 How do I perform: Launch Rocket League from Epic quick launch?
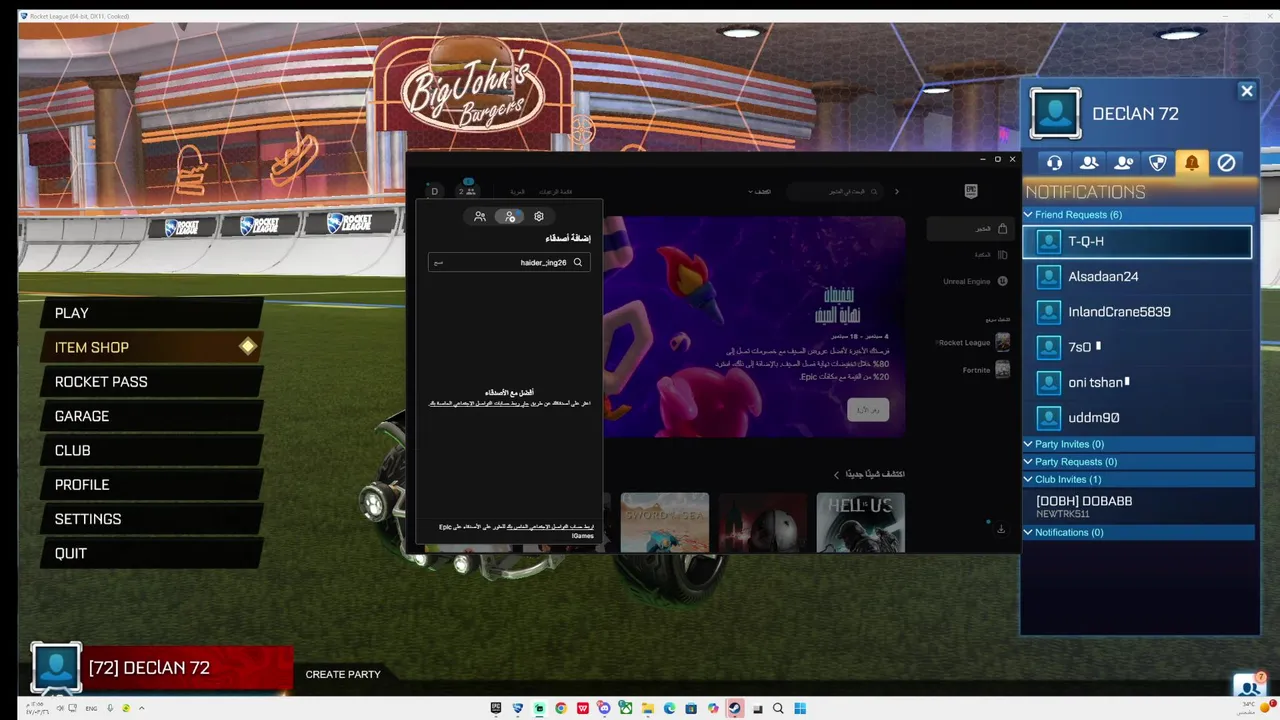point(974,343)
